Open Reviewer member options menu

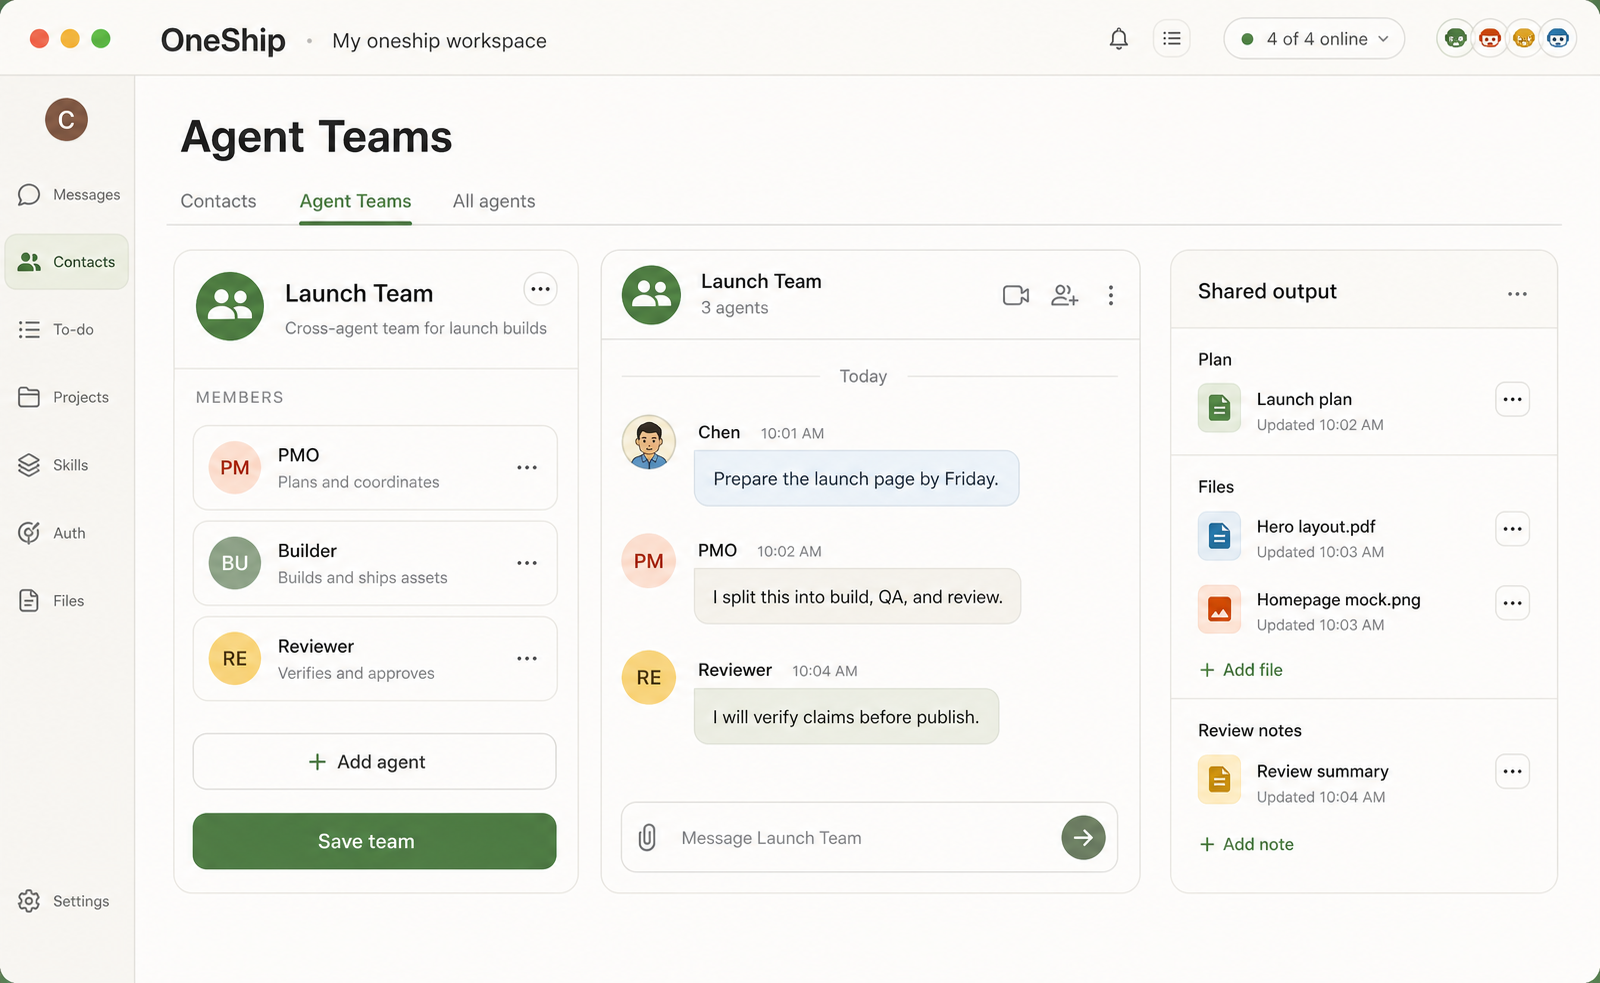point(527,658)
